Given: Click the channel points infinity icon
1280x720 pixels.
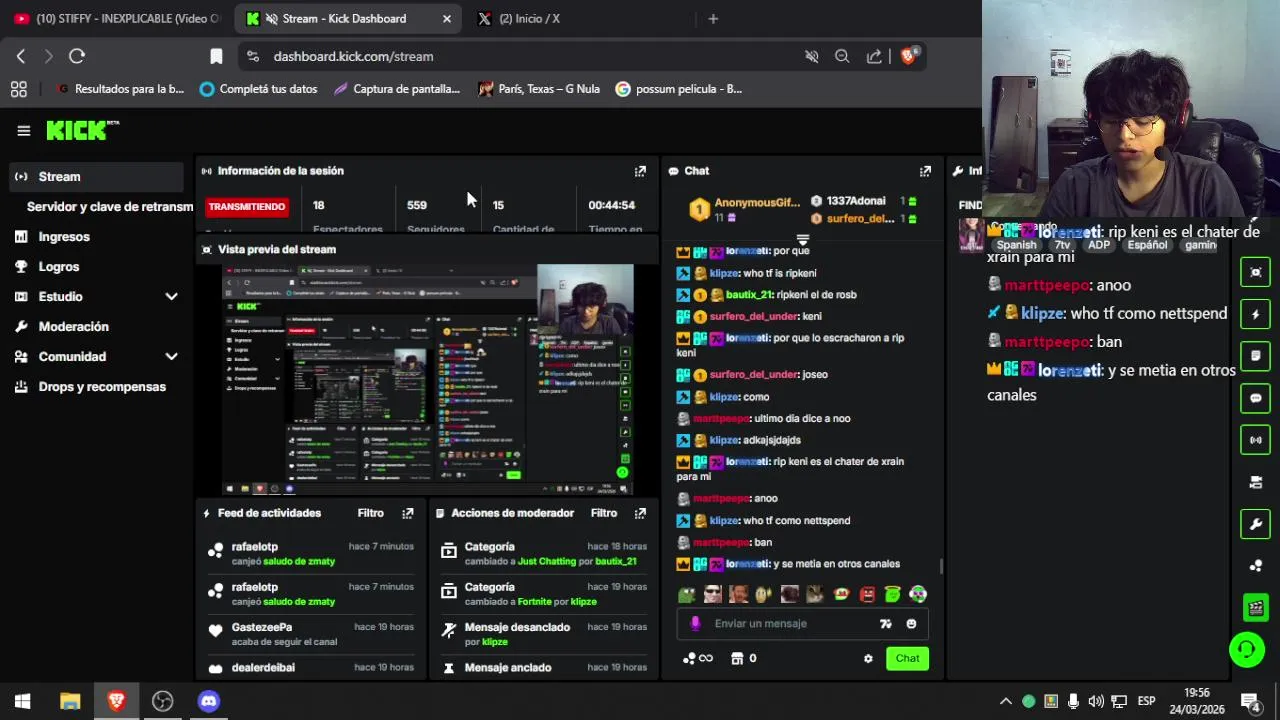Looking at the screenshot, I should [x=698, y=658].
